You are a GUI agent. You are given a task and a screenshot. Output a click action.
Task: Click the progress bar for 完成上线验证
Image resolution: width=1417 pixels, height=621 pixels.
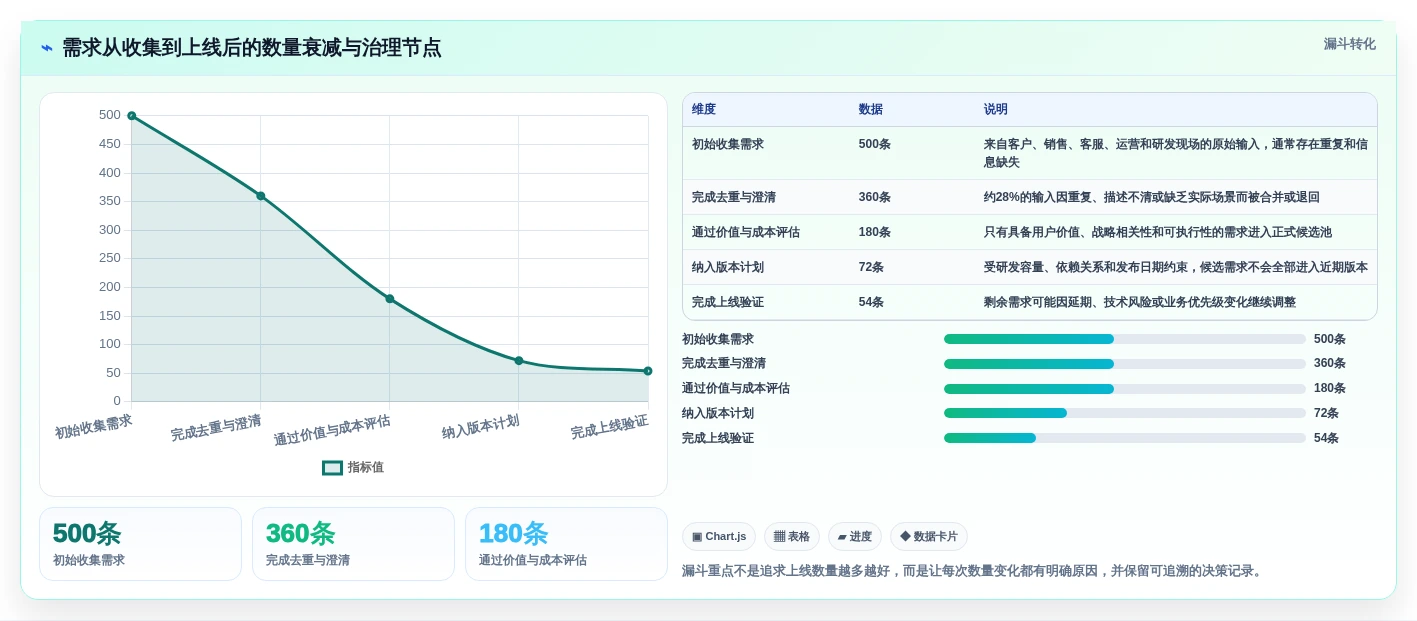(x=1125, y=438)
